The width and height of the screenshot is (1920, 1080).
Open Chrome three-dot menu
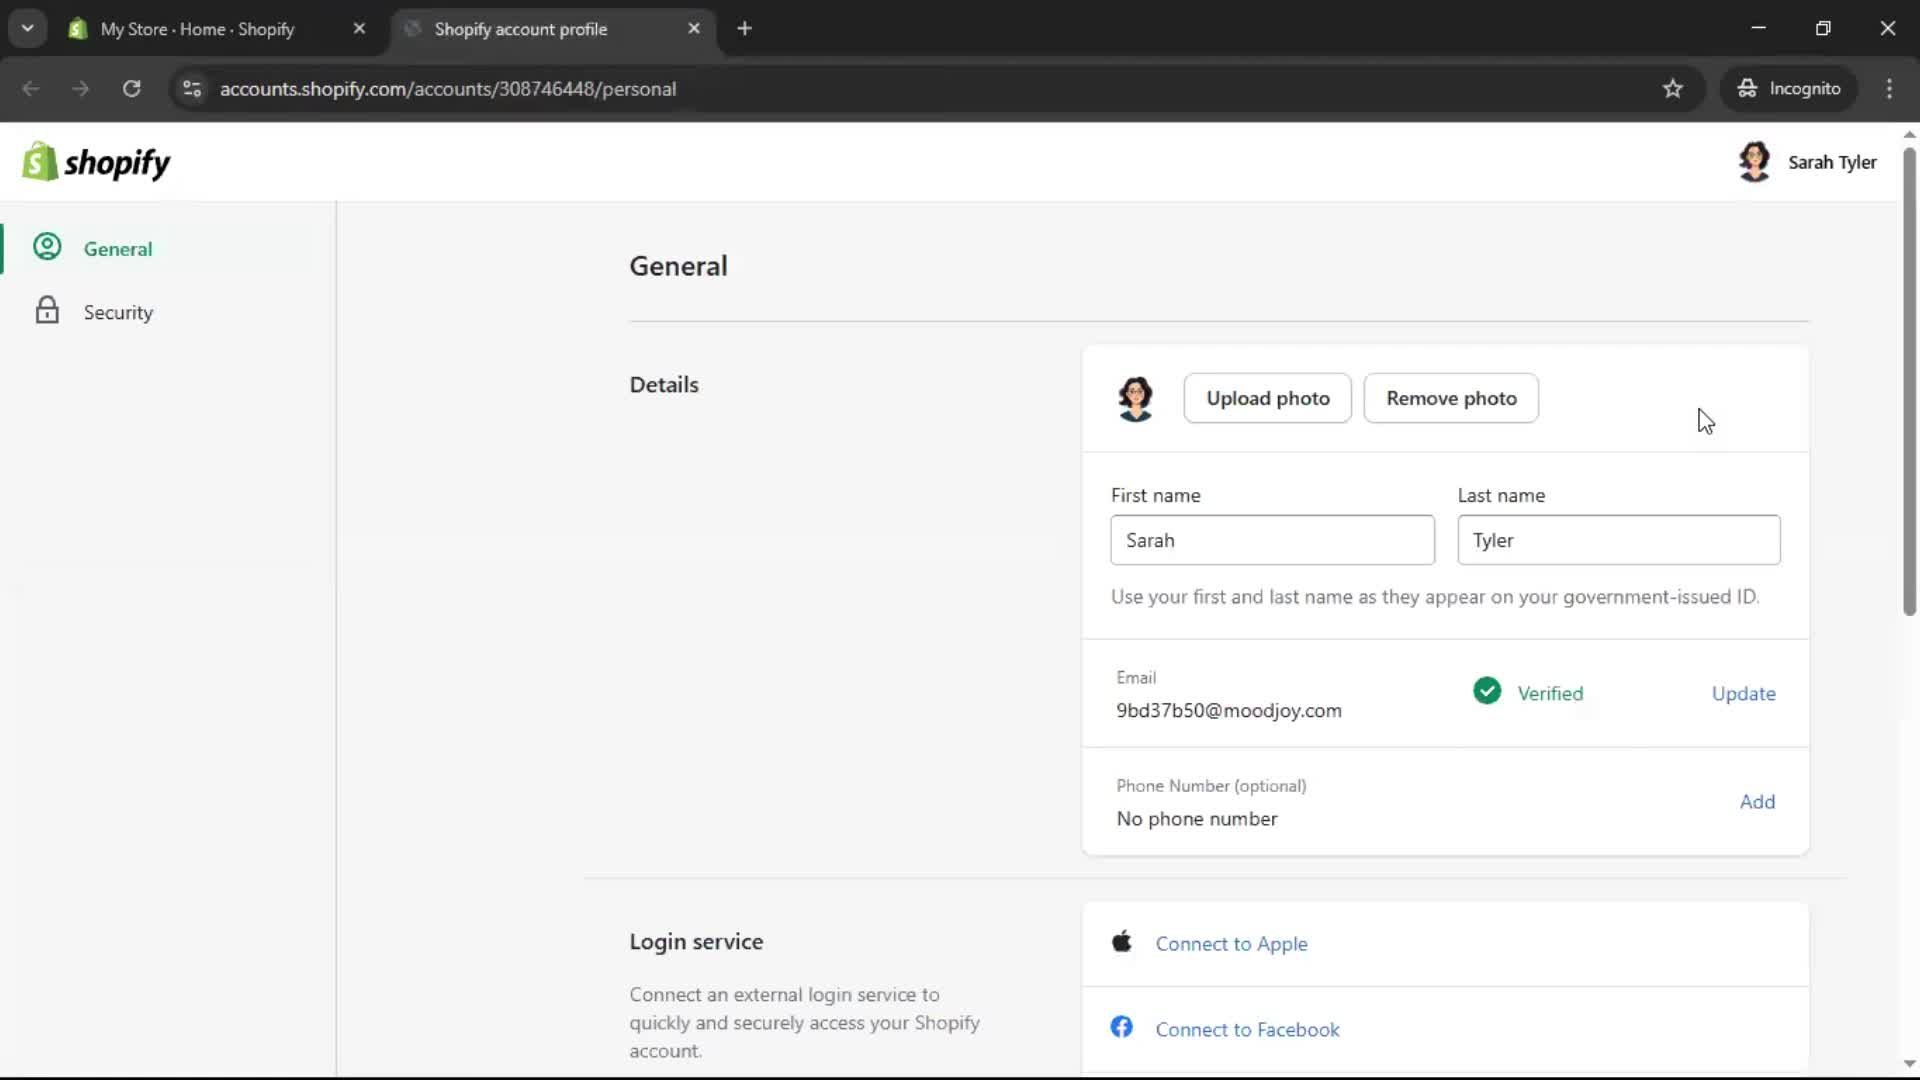[x=1889, y=89]
